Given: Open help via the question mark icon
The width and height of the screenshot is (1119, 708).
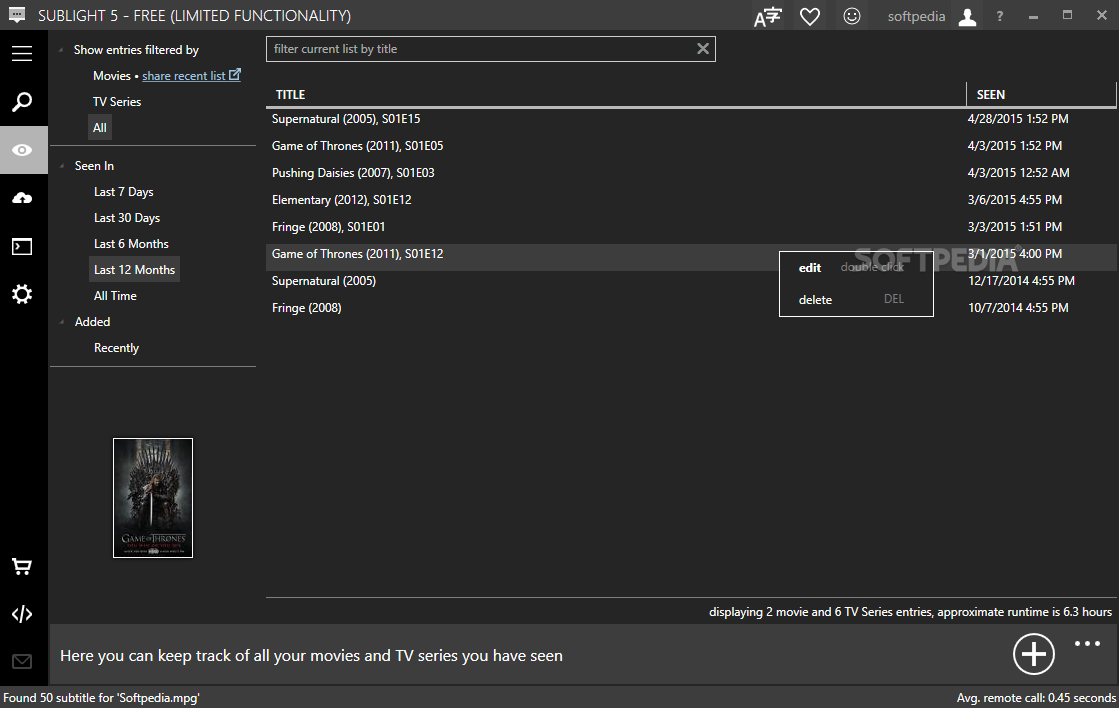Looking at the screenshot, I should [1000, 16].
